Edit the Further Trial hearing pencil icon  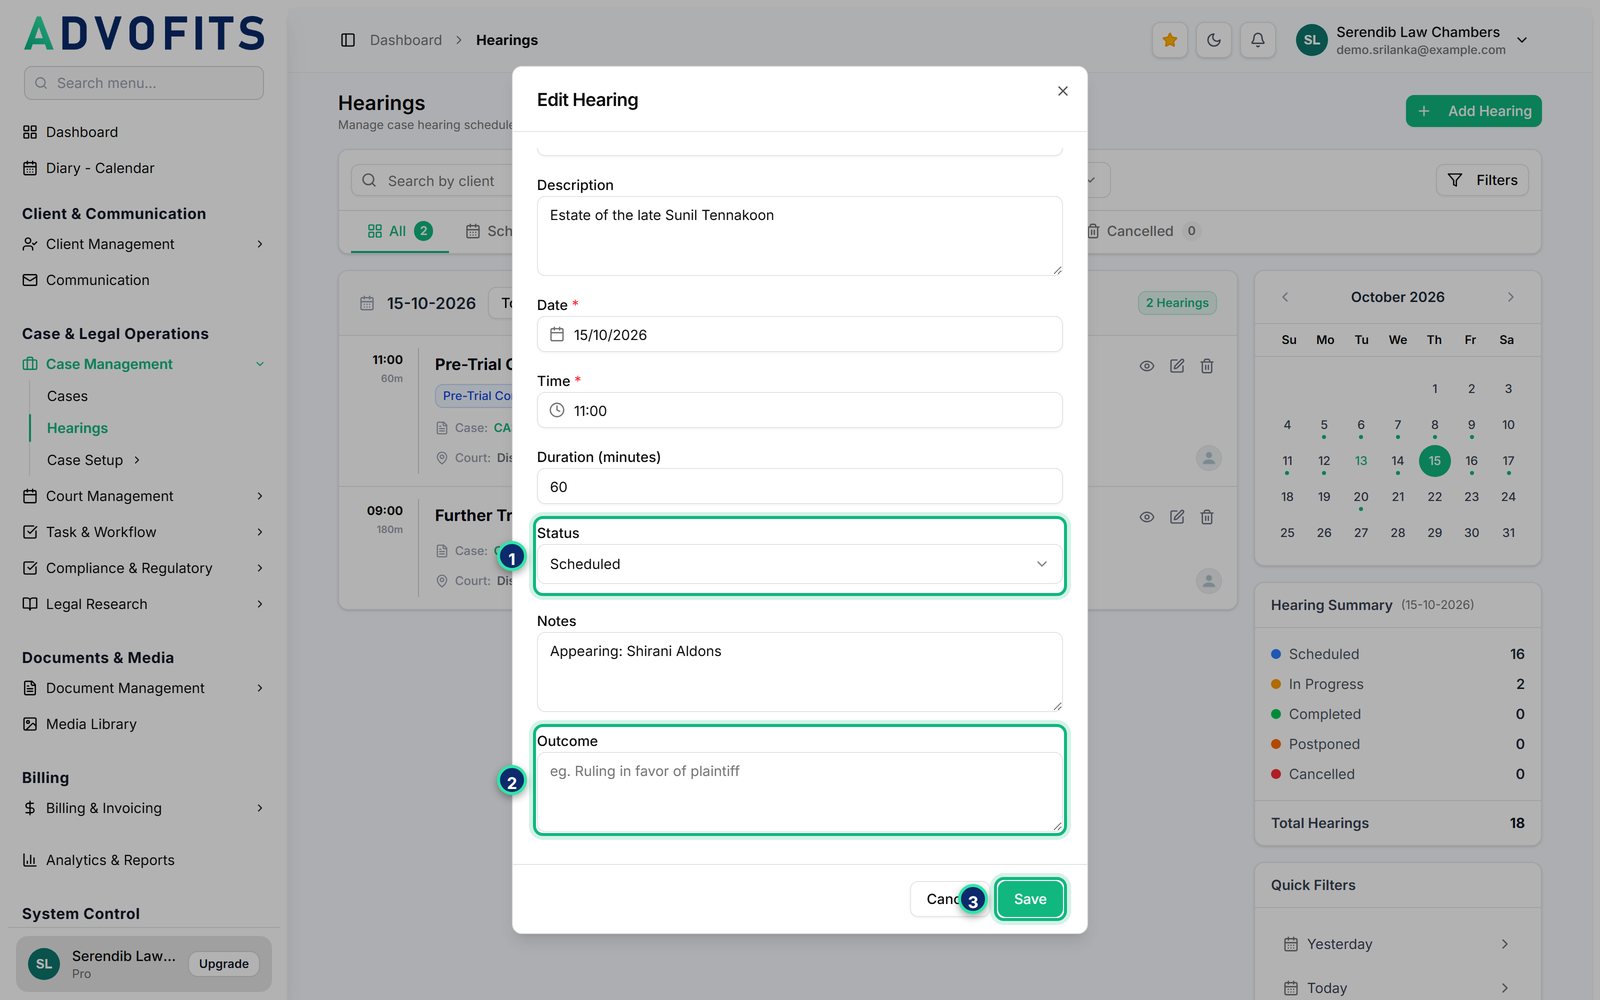(1177, 517)
